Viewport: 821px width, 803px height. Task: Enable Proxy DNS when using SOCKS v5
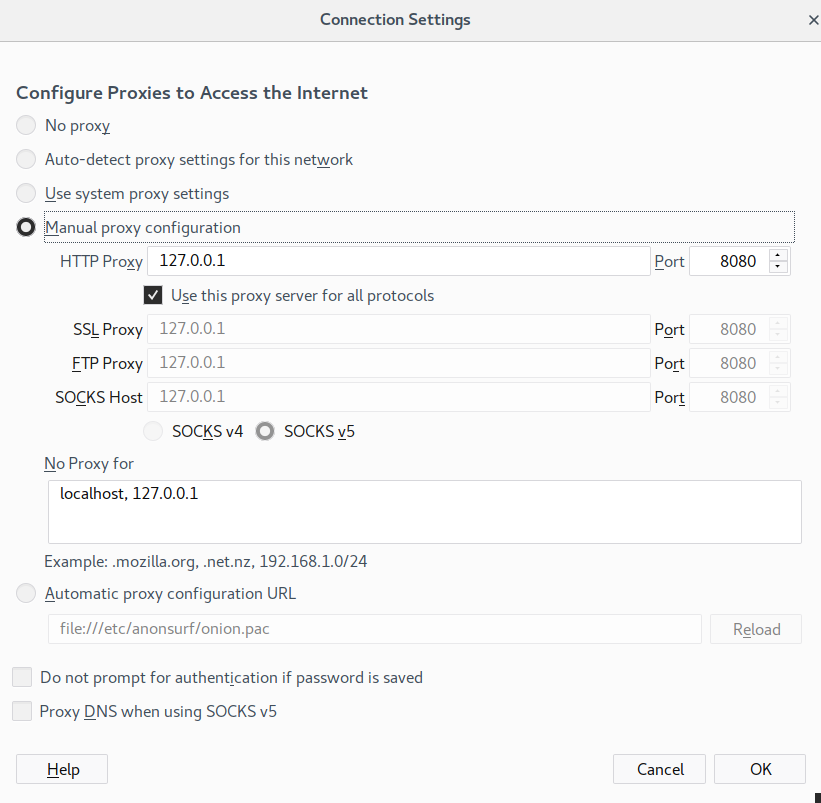(22, 712)
